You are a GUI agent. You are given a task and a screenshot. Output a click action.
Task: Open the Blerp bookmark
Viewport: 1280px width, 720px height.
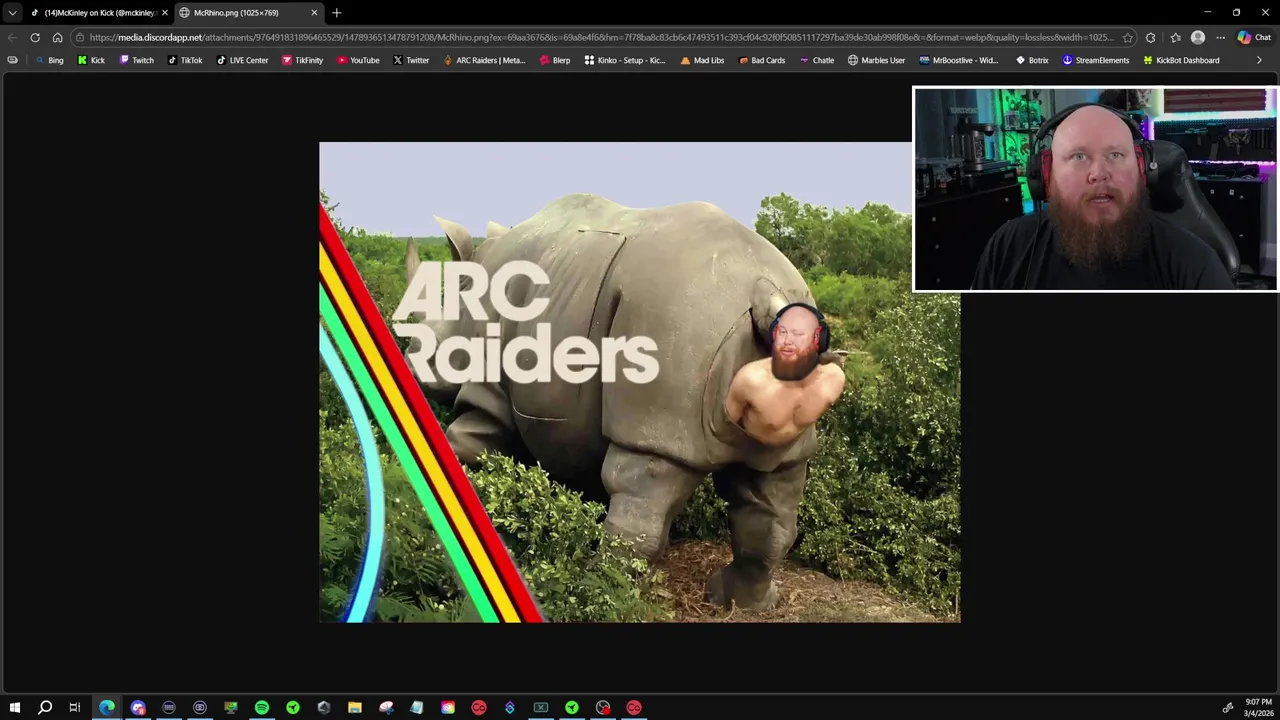pyautogui.click(x=555, y=60)
